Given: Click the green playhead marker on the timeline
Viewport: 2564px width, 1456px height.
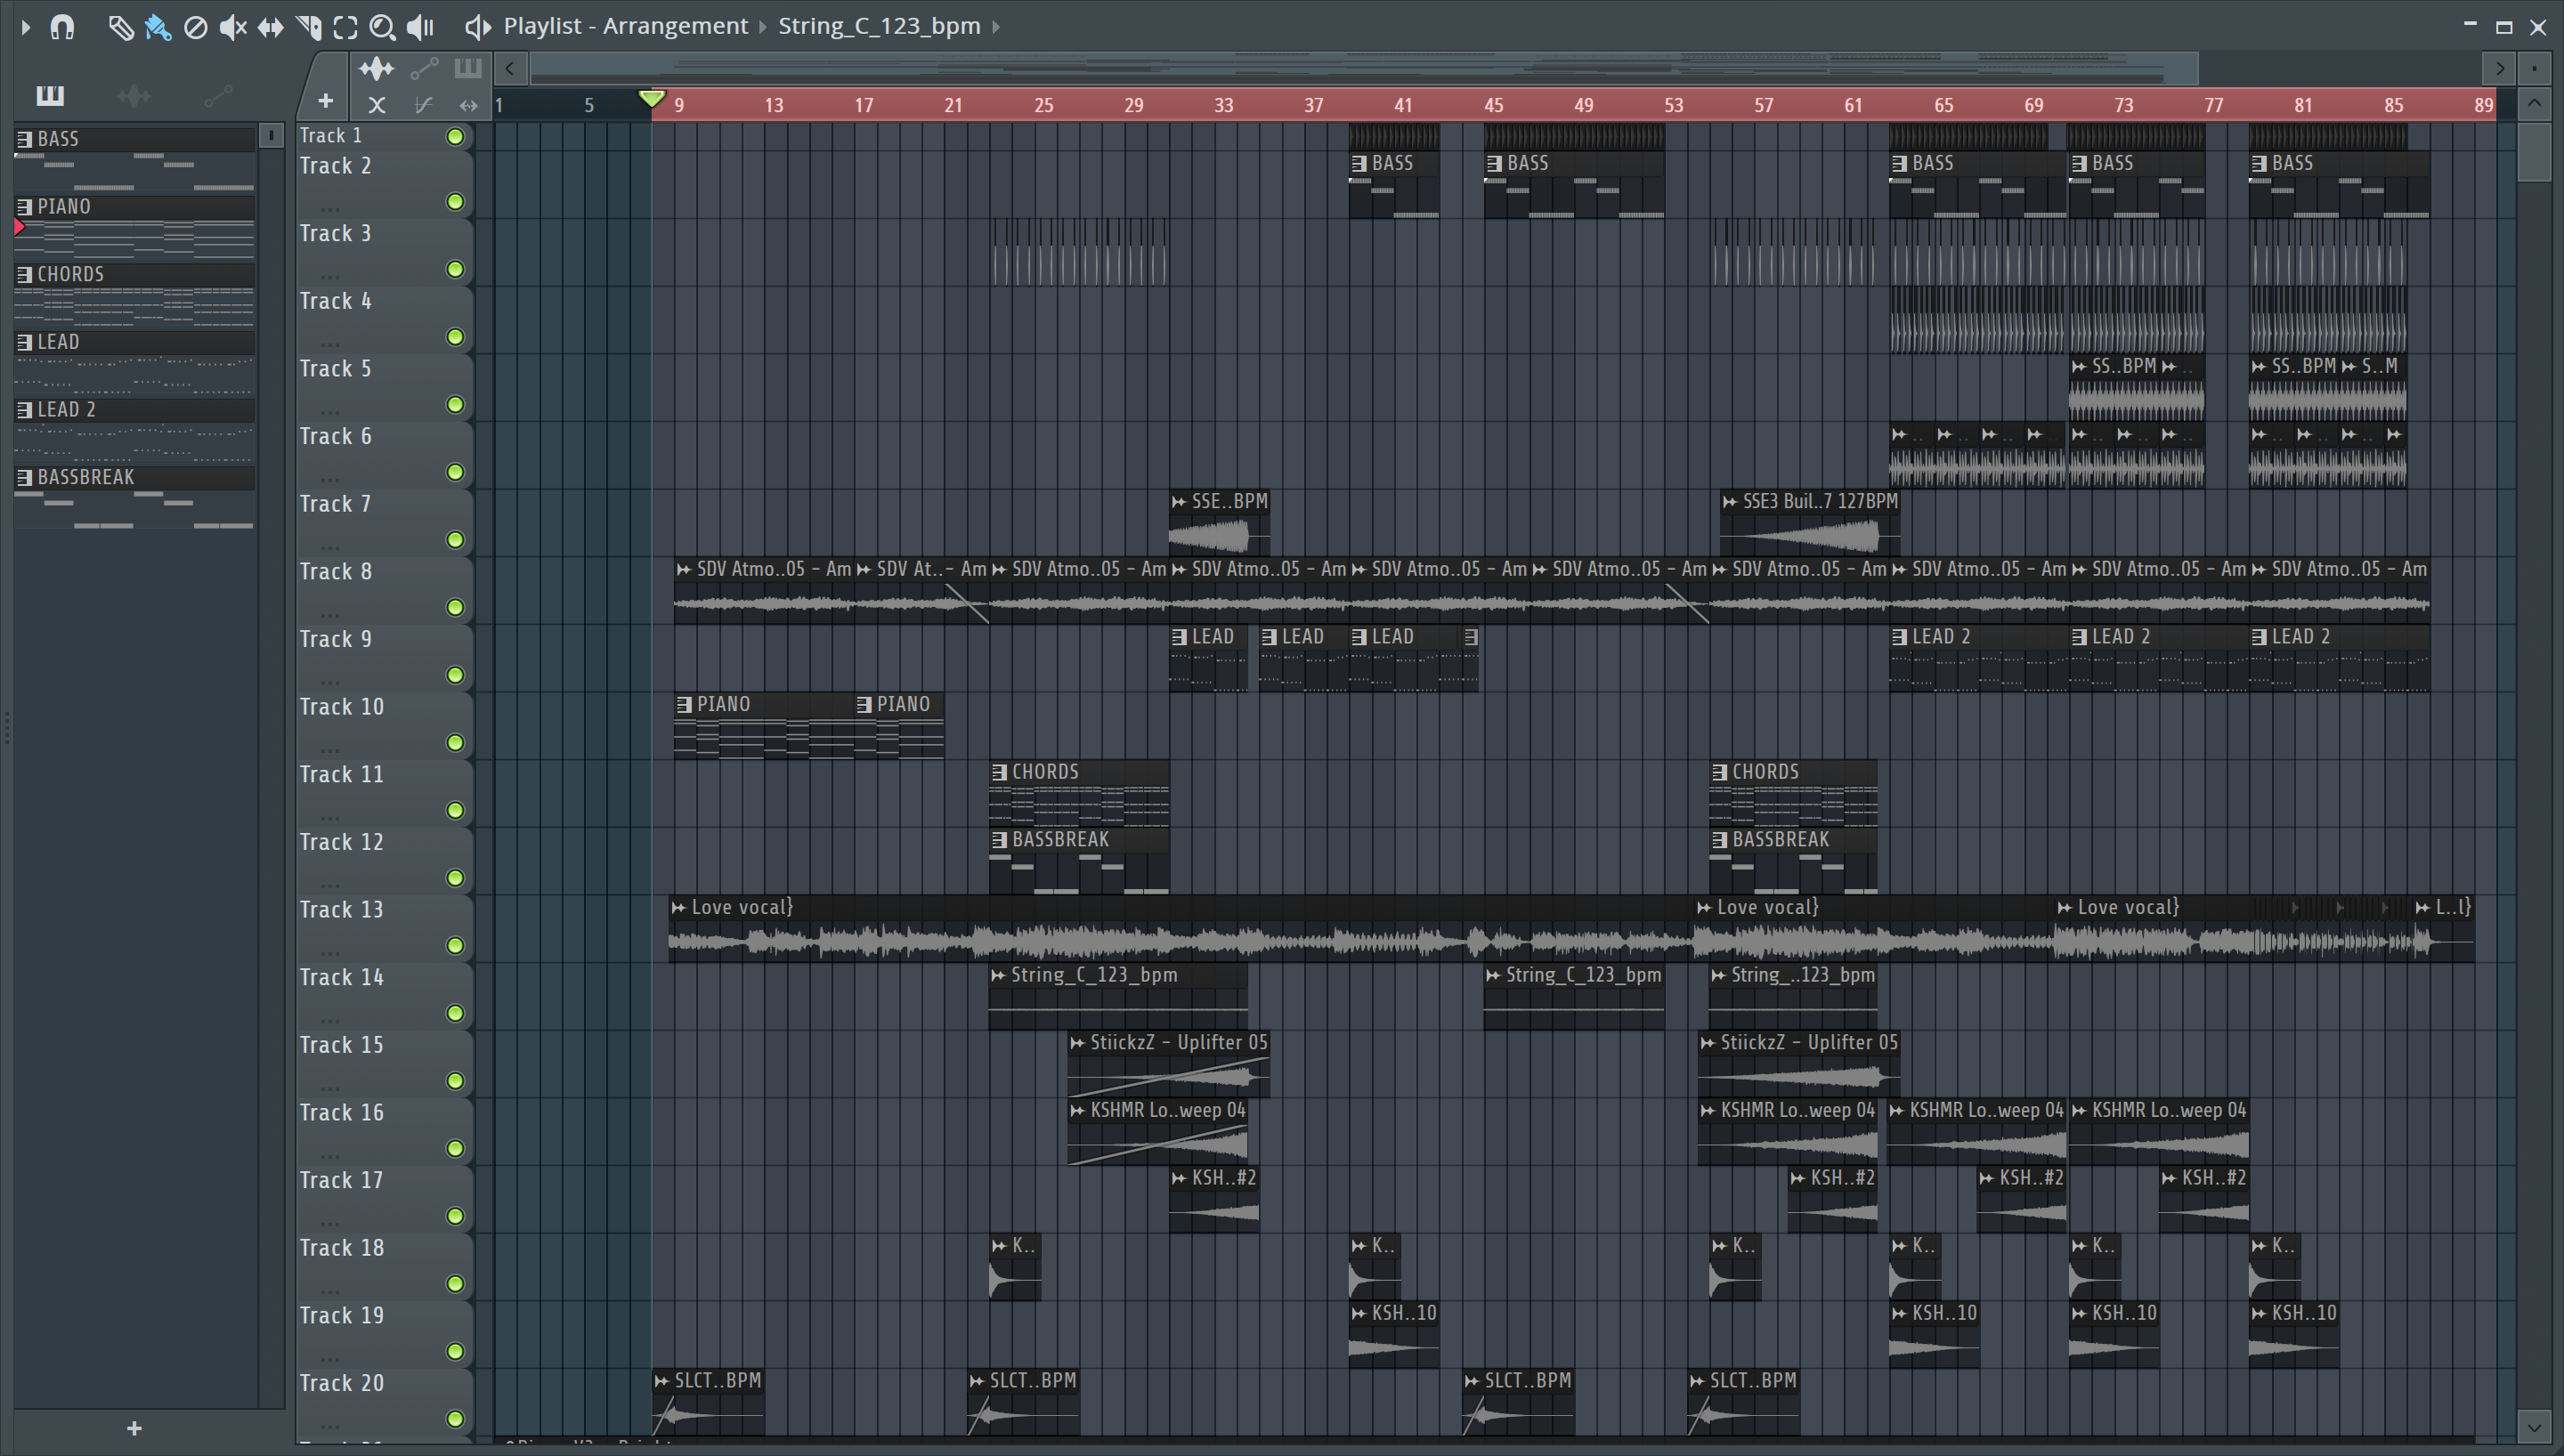Looking at the screenshot, I should (652, 98).
